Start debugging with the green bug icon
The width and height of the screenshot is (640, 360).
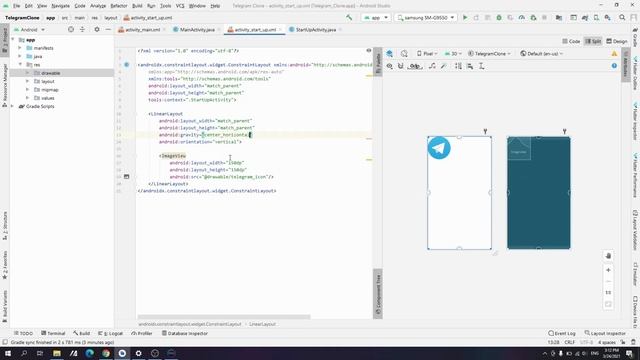tap(499, 18)
